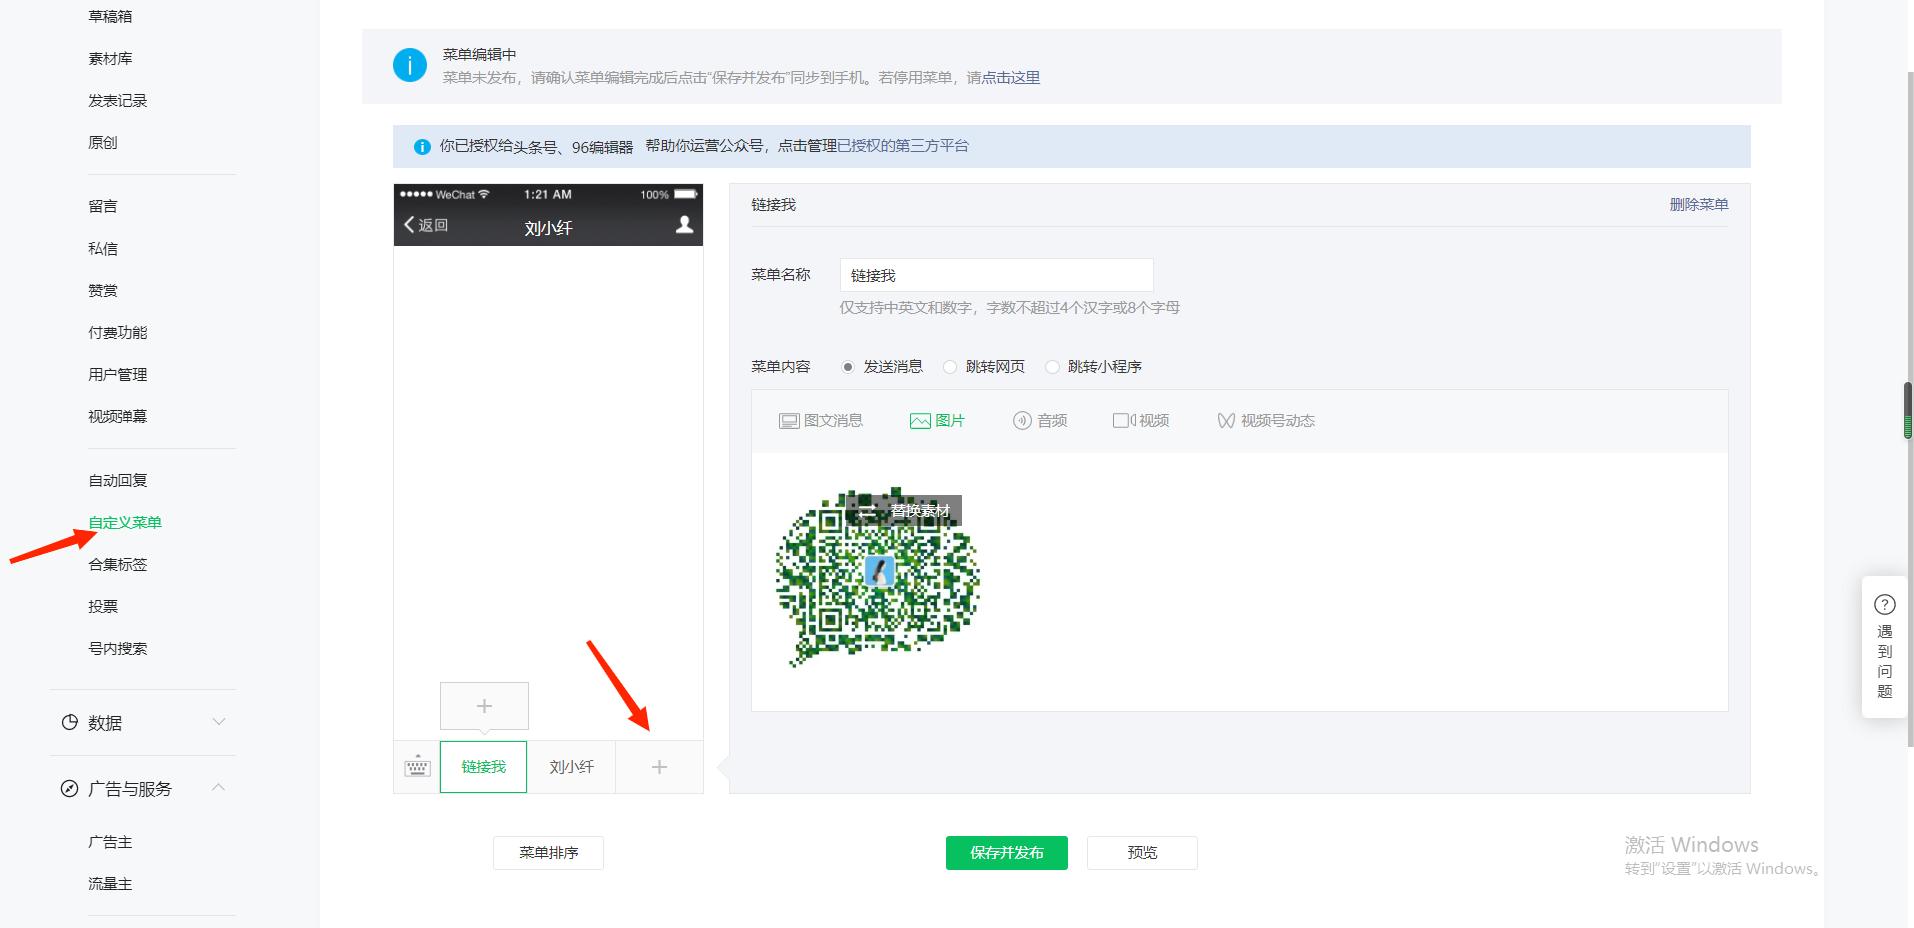Screen dimensions: 1914x928
Task: Expand the 数据 sidebar section
Action: point(220,721)
